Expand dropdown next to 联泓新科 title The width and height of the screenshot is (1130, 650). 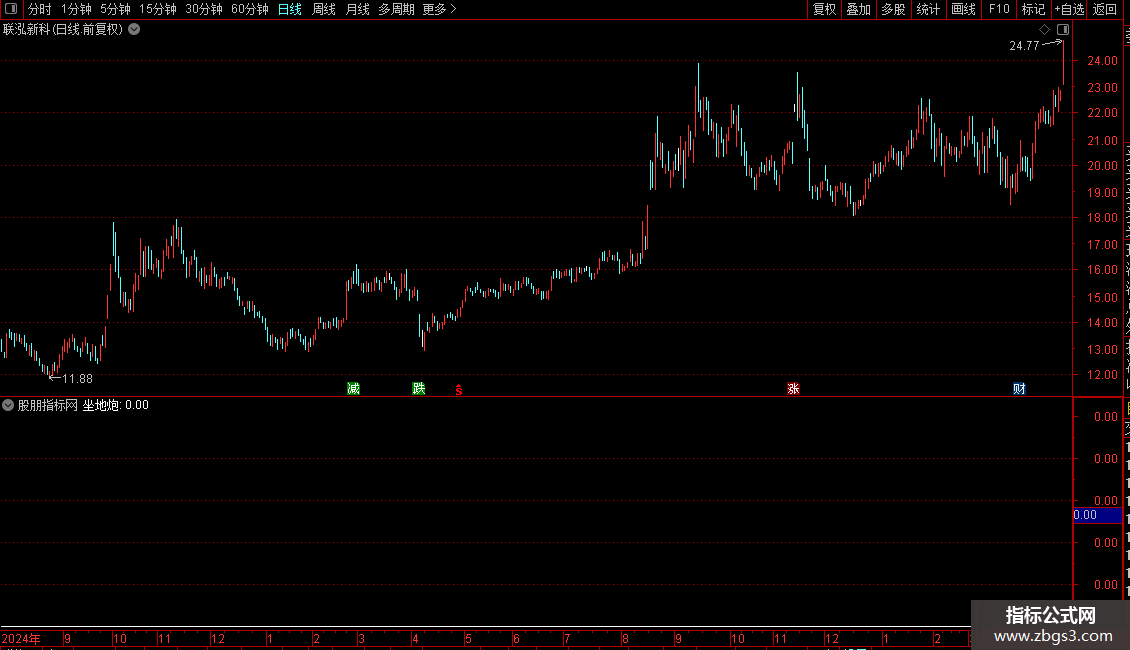tap(134, 30)
